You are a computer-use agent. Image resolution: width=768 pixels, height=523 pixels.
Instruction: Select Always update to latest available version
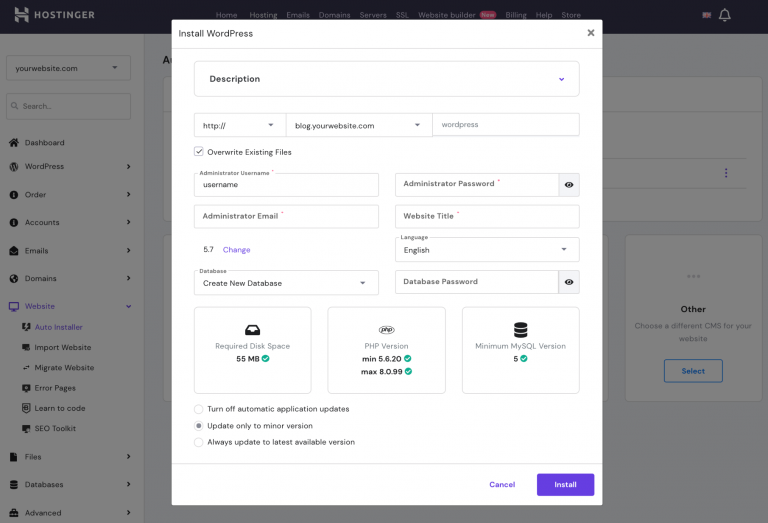tap(199, 442)
